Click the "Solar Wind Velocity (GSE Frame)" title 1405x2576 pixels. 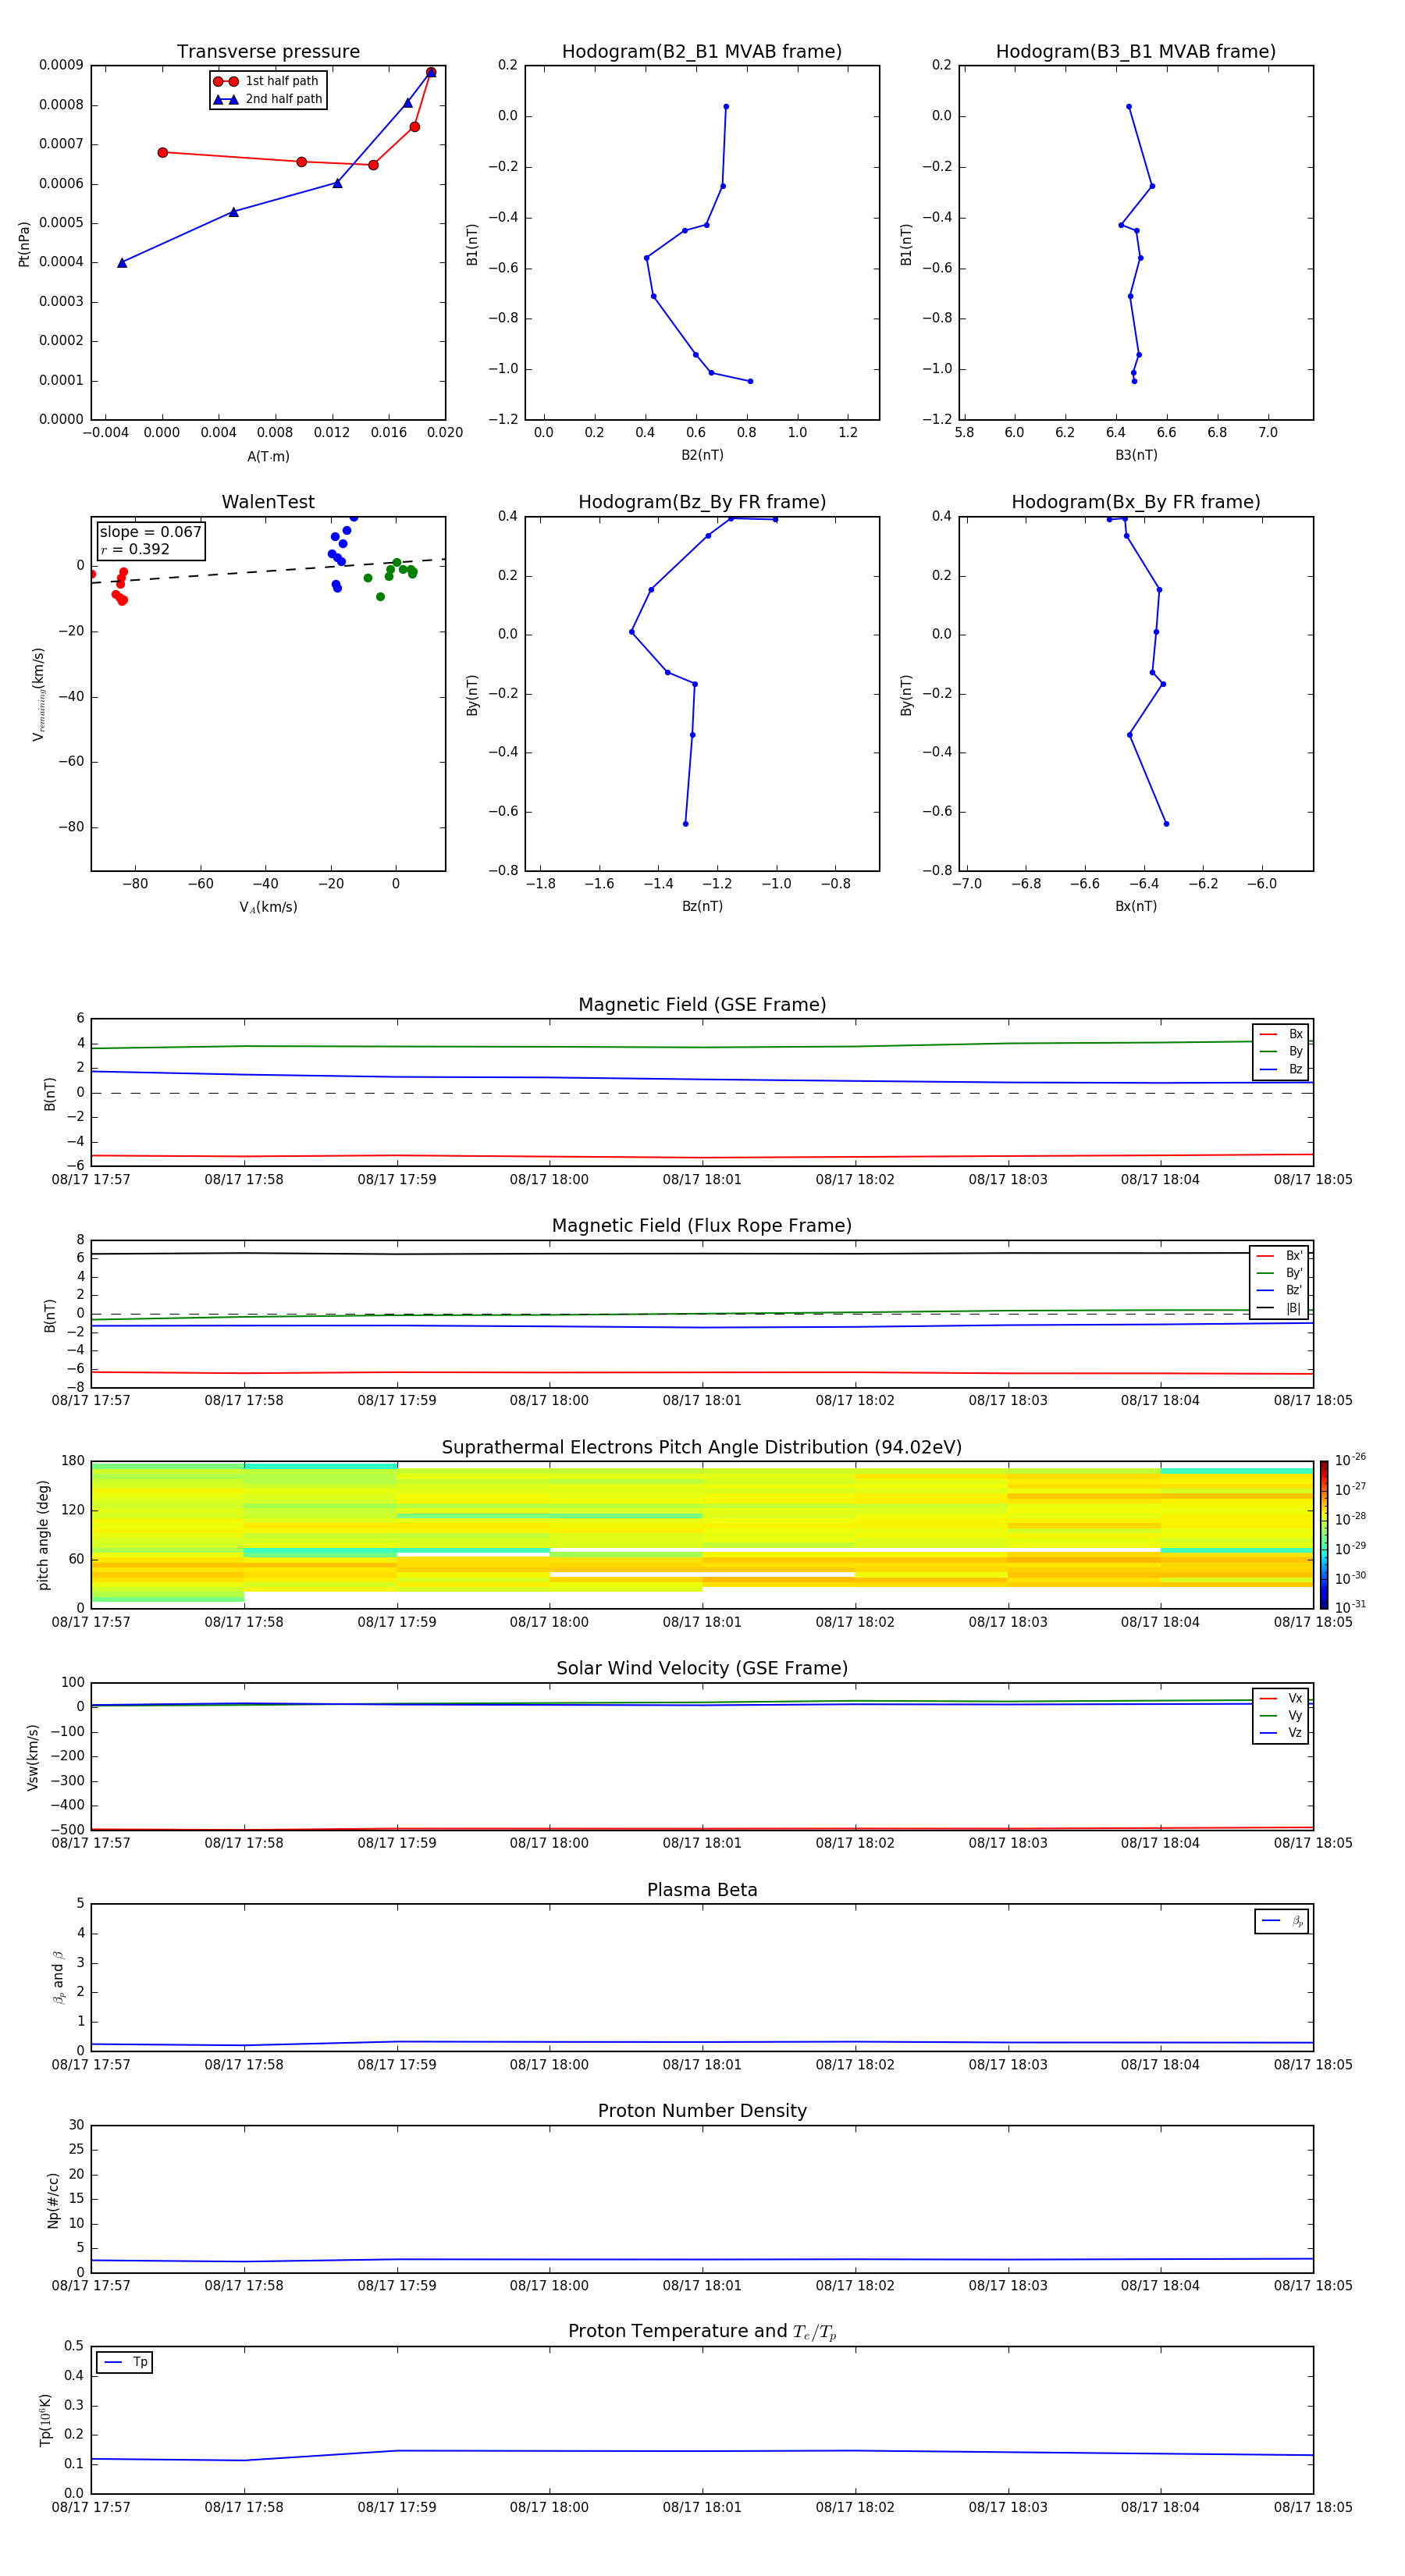point(702,1668)
